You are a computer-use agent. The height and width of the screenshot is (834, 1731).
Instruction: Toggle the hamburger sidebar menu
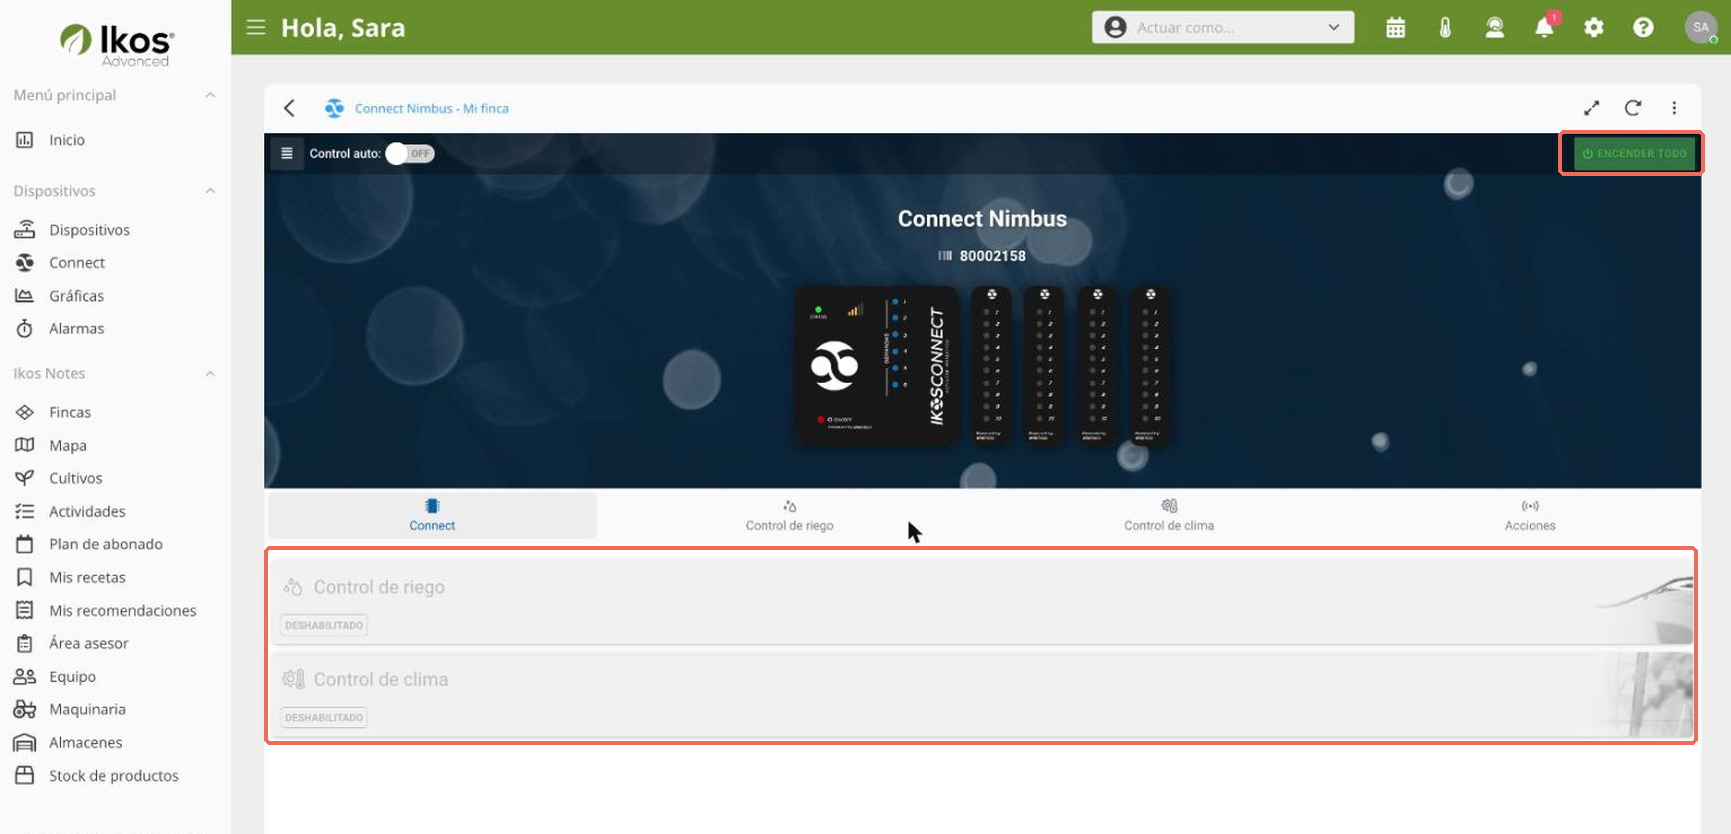(256, 27)
